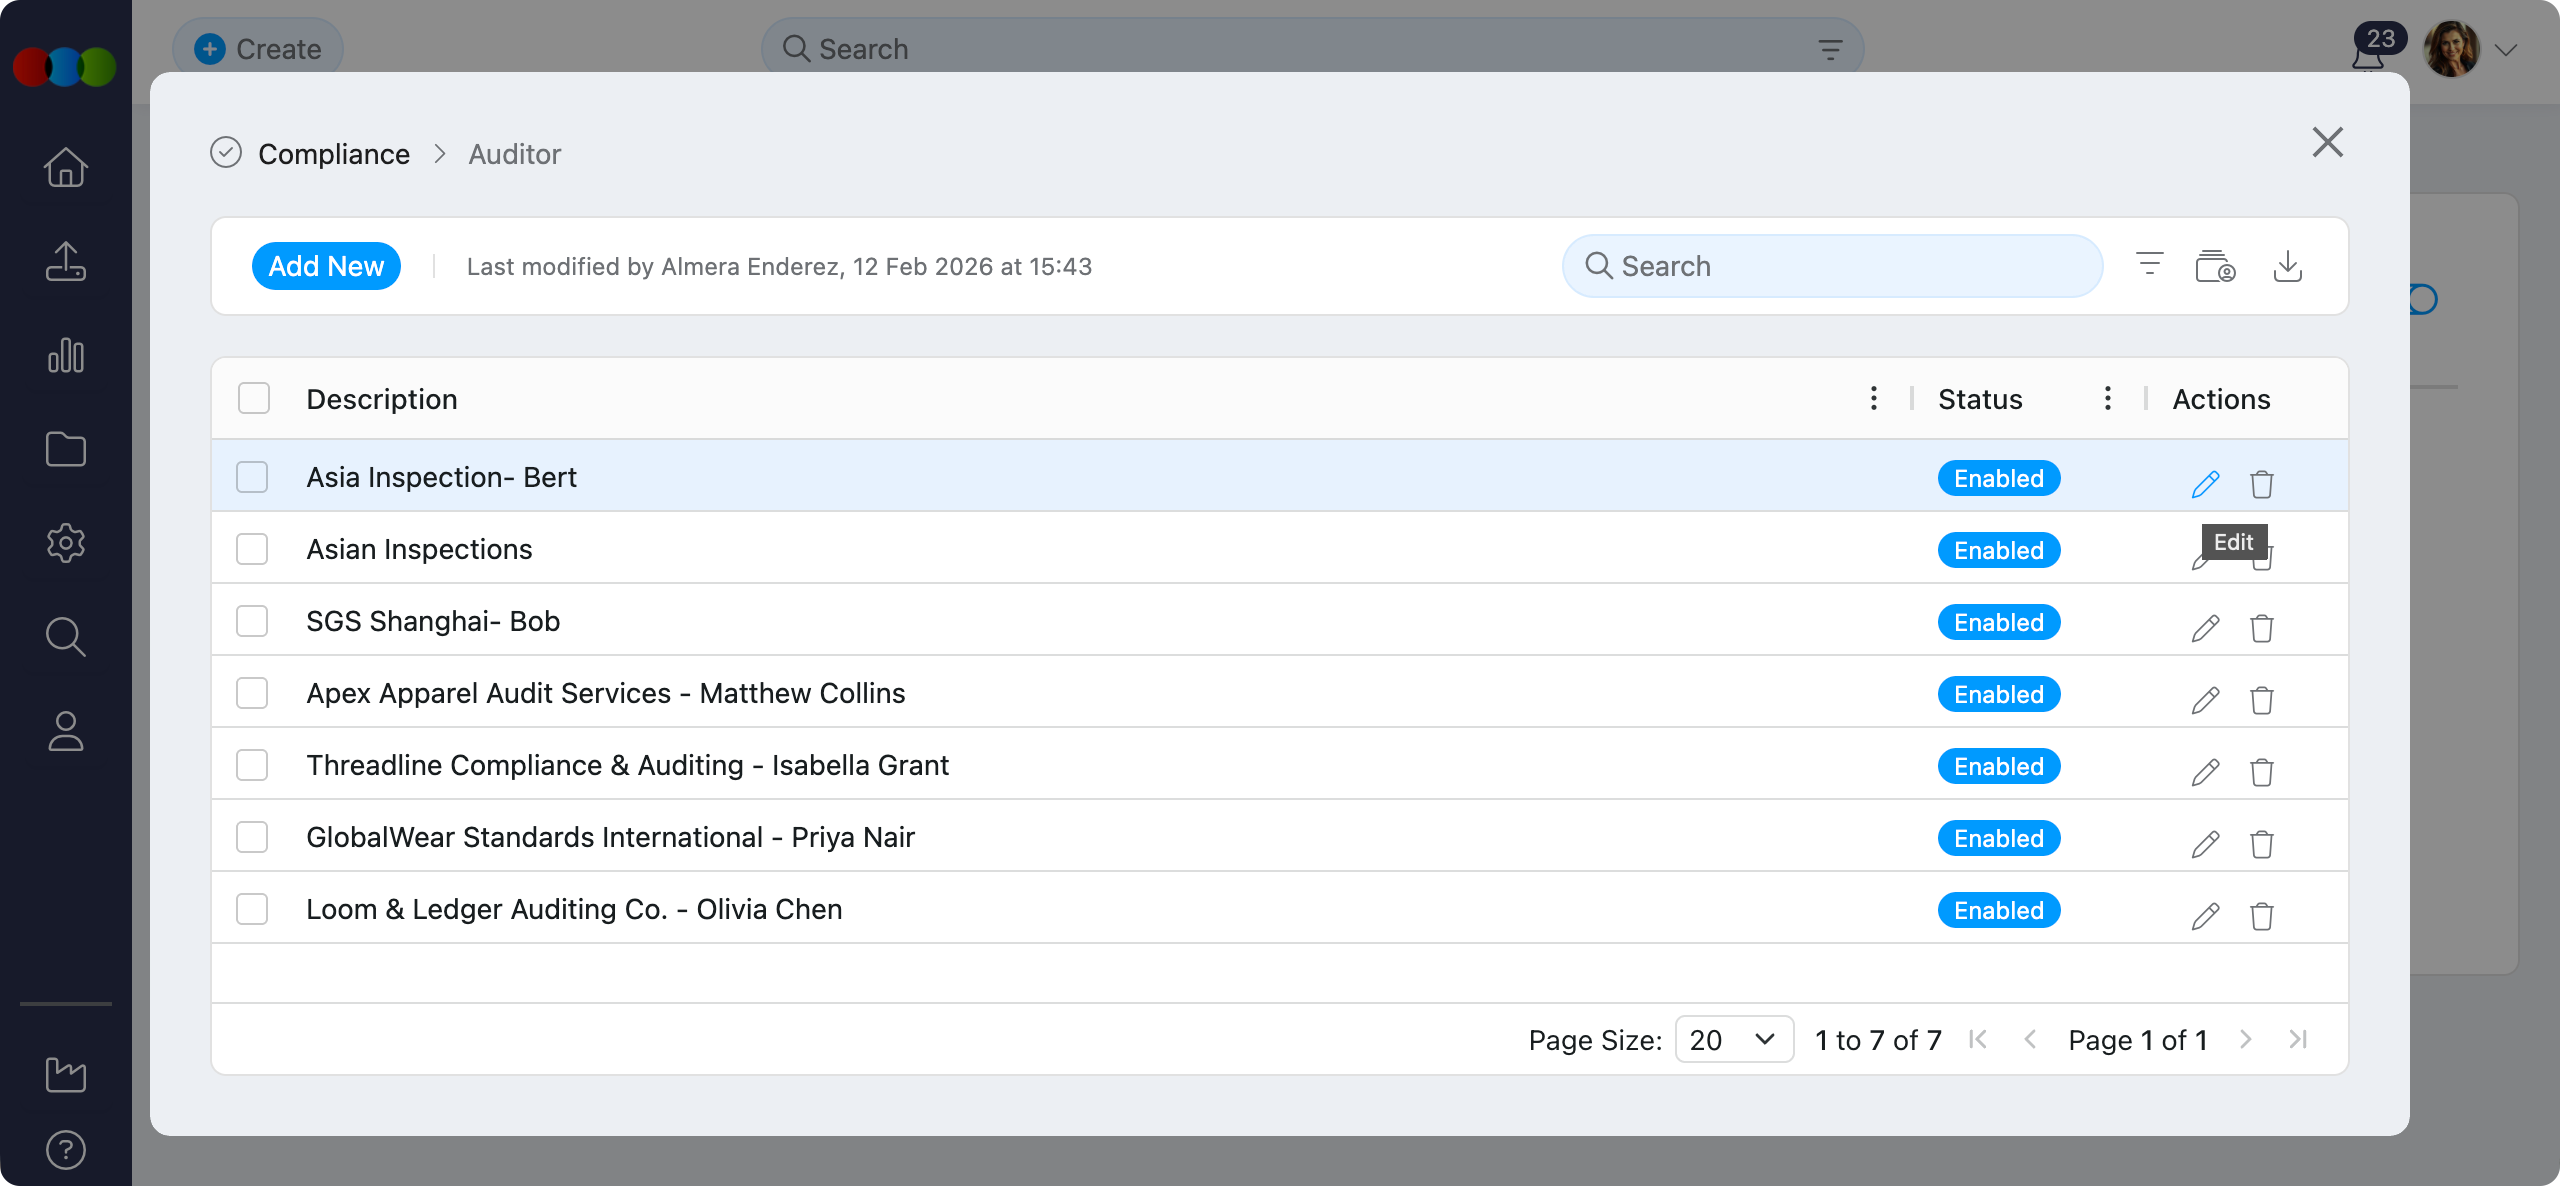Click Enabled status on Apex Apparel row
Image resolution: width=2560 pixels, height=1186 pixels.
click(x=1998, y=694)
